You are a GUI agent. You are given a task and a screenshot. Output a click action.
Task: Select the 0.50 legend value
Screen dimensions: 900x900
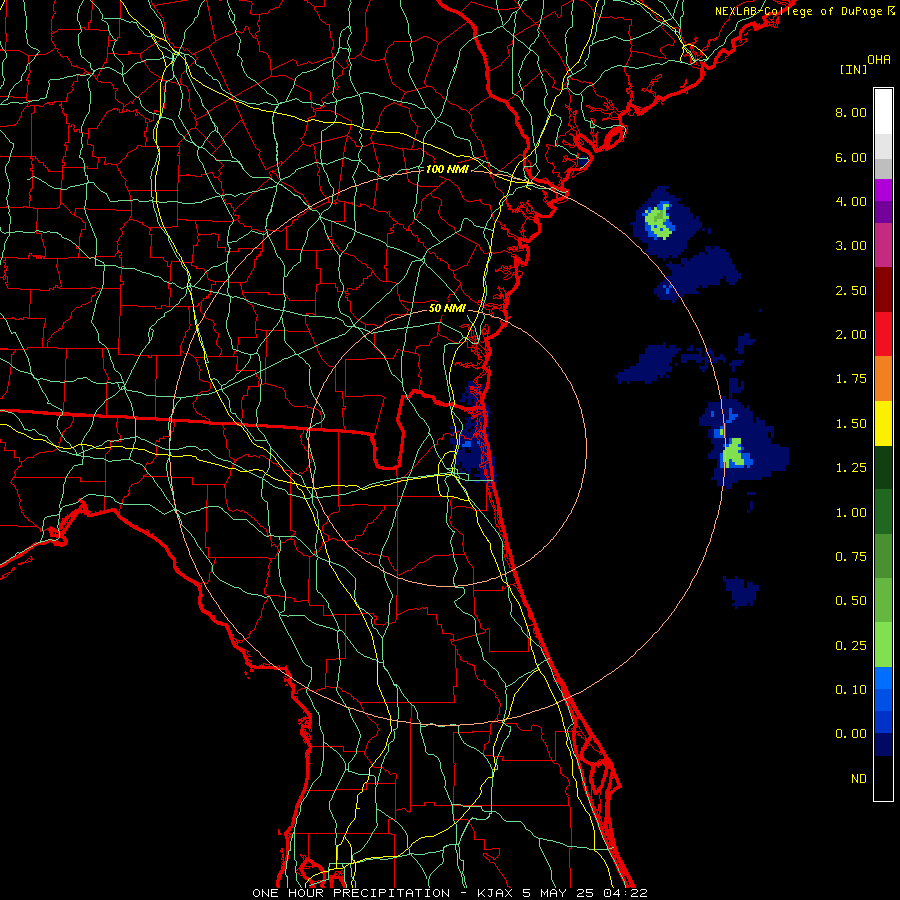pyautogui.click(x=851, y=601)
